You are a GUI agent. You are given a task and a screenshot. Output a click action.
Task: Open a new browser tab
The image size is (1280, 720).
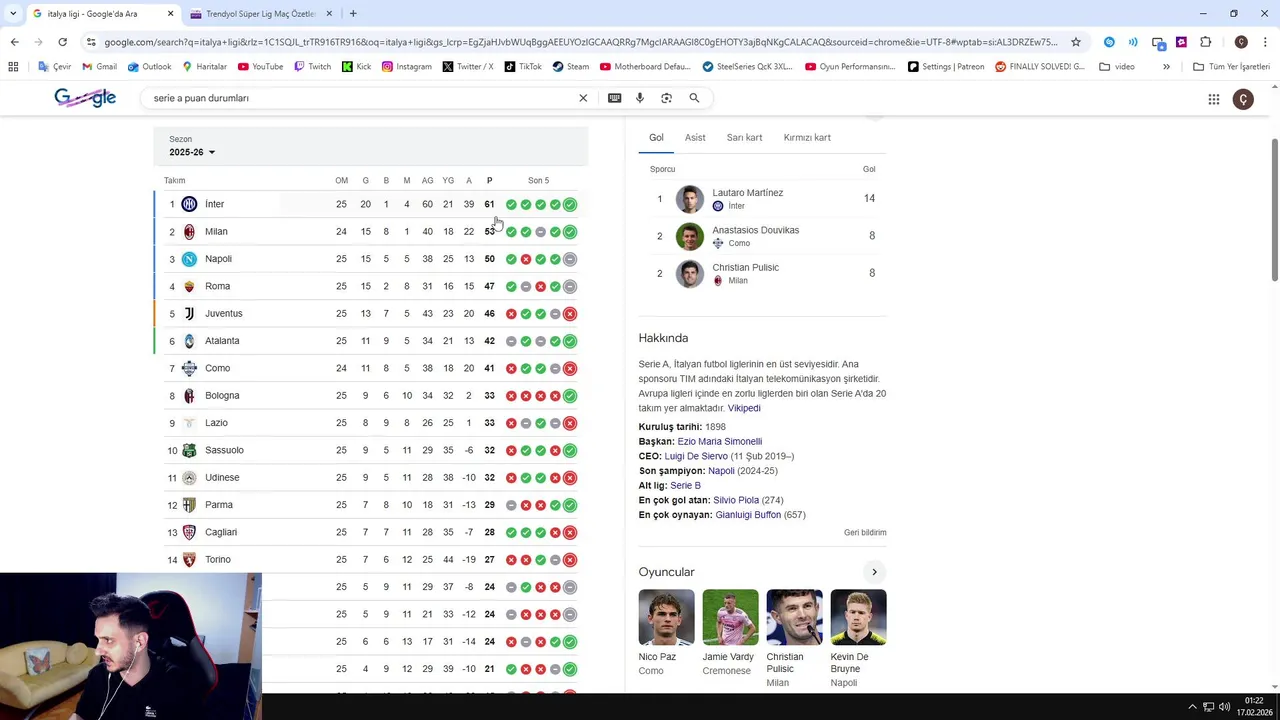353,14
